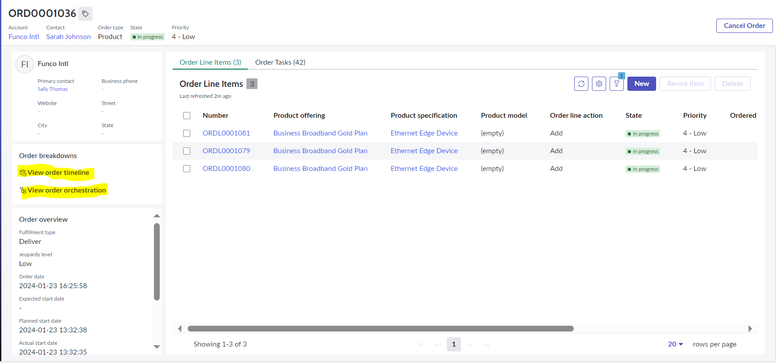Open Ethernet Edge Device in ORDL0001081 row
This screenshot has height=363, width=776.
click(x=424, y=133)
